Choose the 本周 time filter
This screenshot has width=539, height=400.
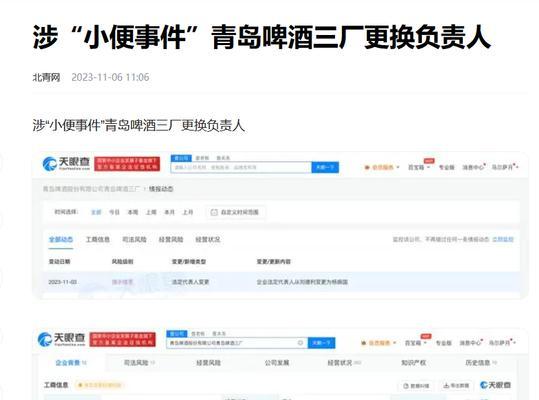pyautogui.click(x=133, y=212)
